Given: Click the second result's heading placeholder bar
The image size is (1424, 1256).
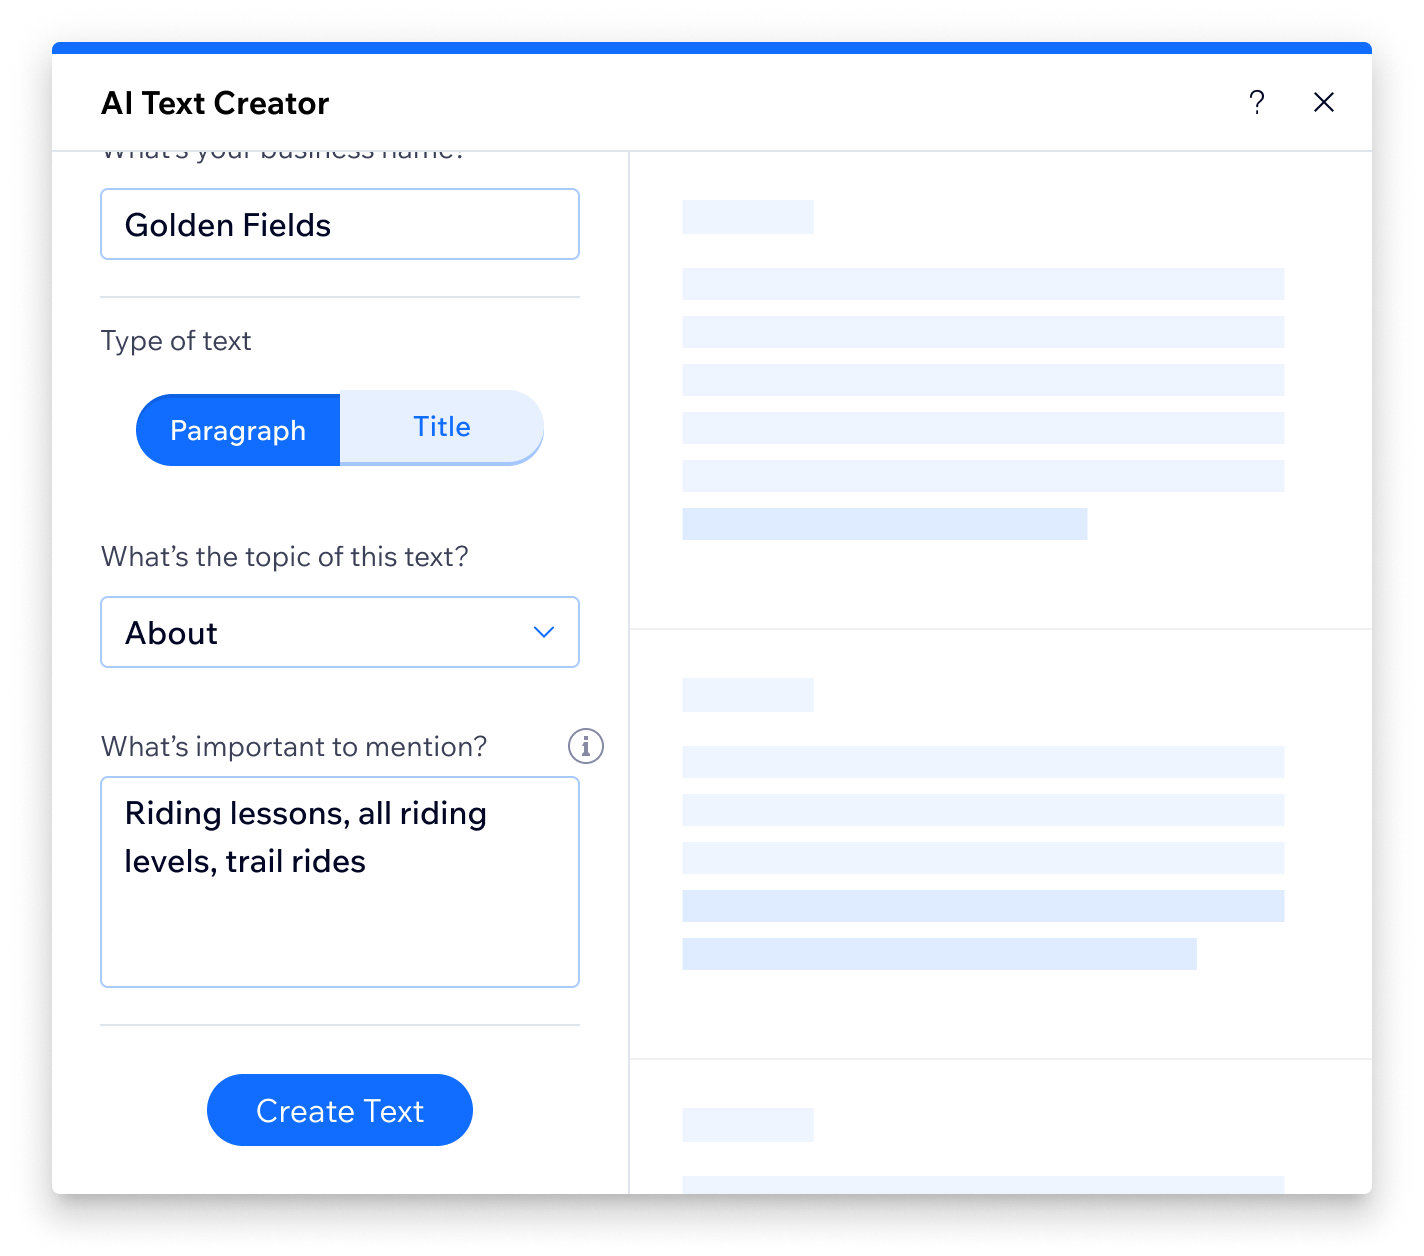Looking at the screenshot, I should click(x=748, y=695).
